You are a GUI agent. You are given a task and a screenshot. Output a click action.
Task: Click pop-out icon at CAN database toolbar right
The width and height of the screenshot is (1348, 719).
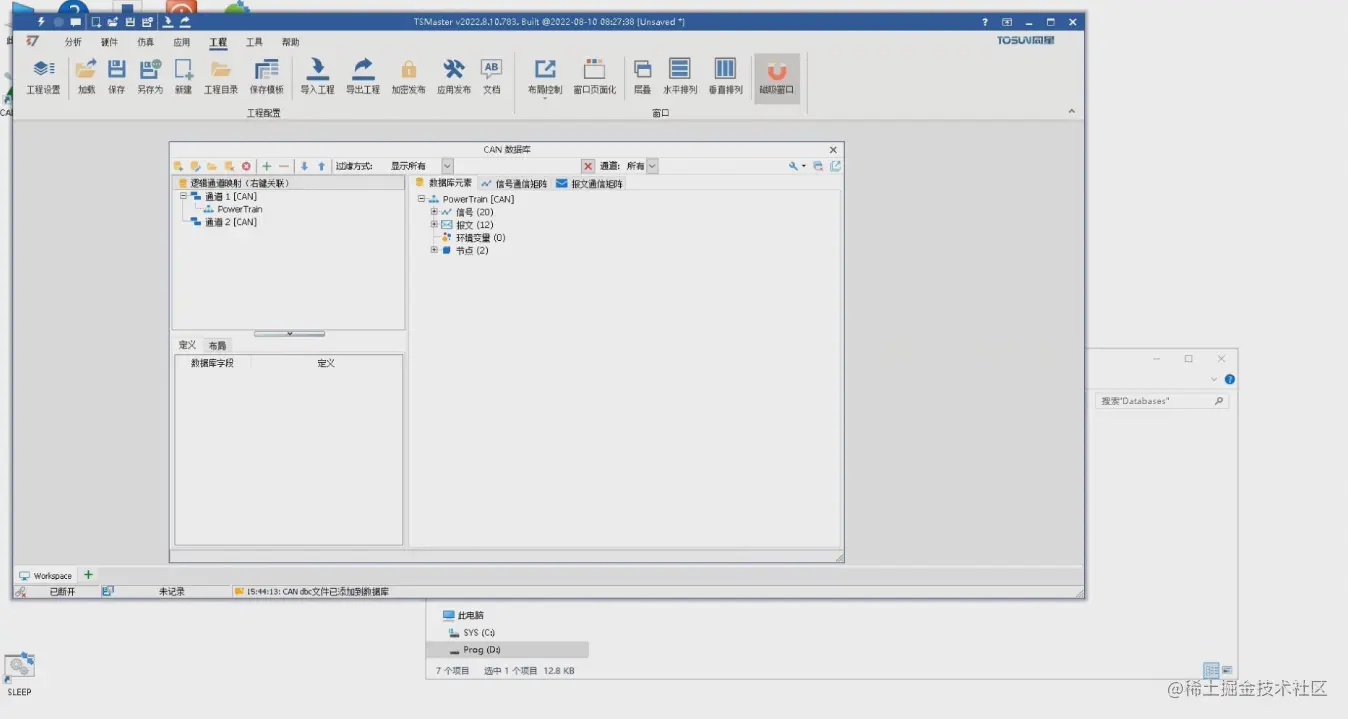pos(836,166)
